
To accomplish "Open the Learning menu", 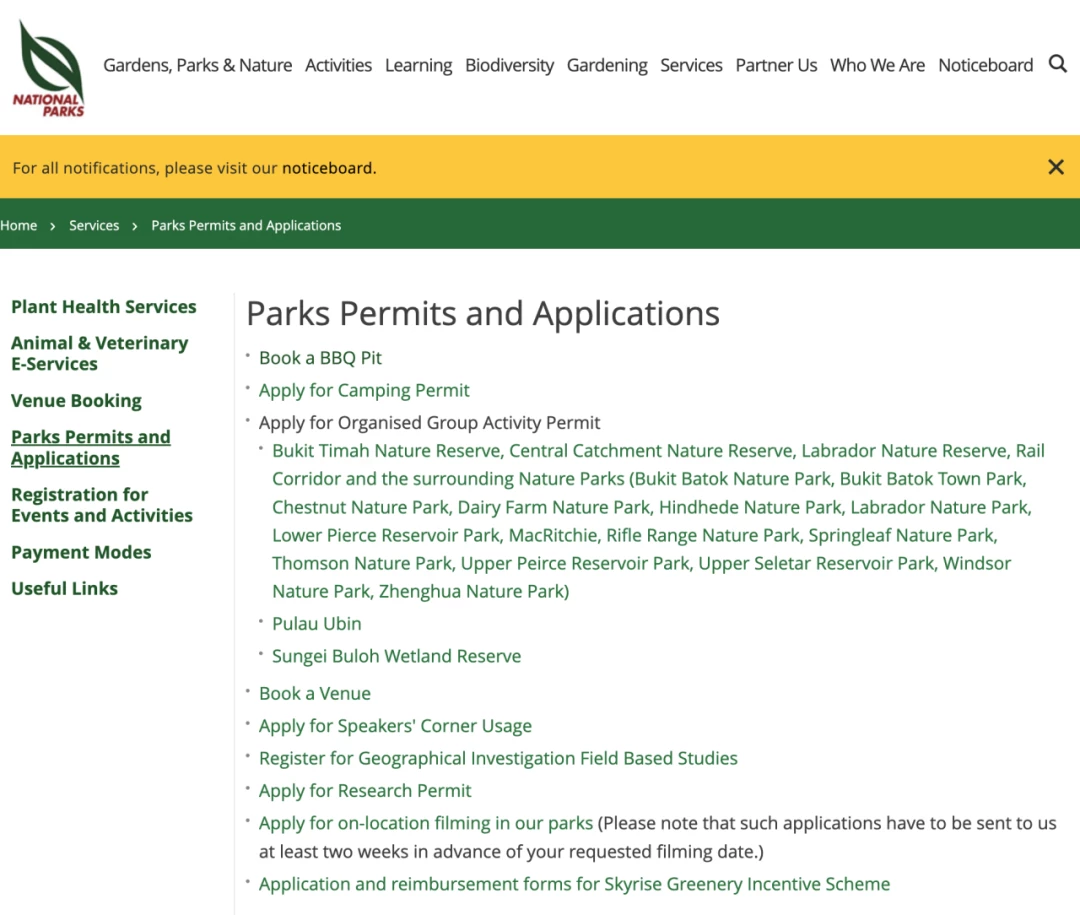I will point(418,65).
